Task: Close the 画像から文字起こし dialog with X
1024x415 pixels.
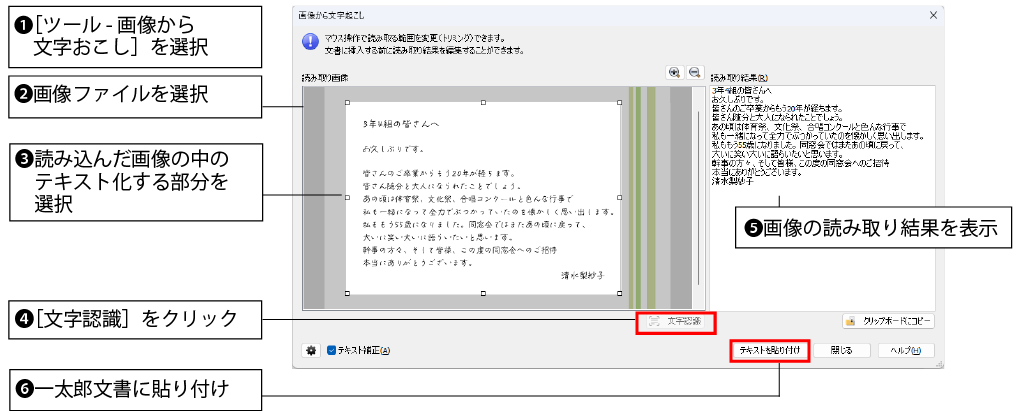Action: [934, 15]
